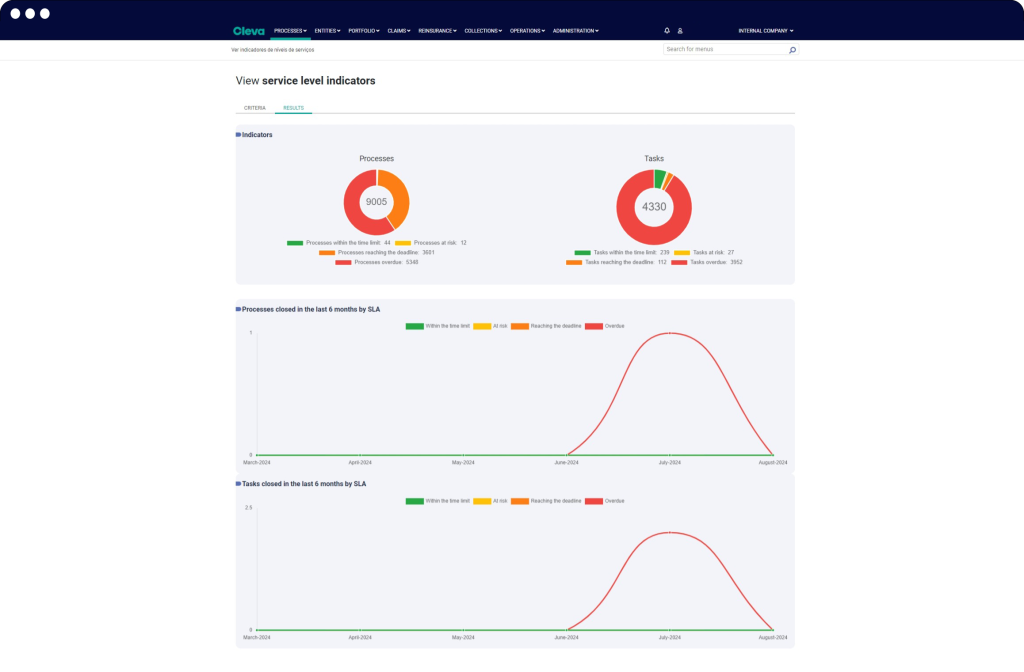The height and width of the screenshot is (672, 1024).
Task: Toggle Processes overdue legend item
Action: point(377,262)
